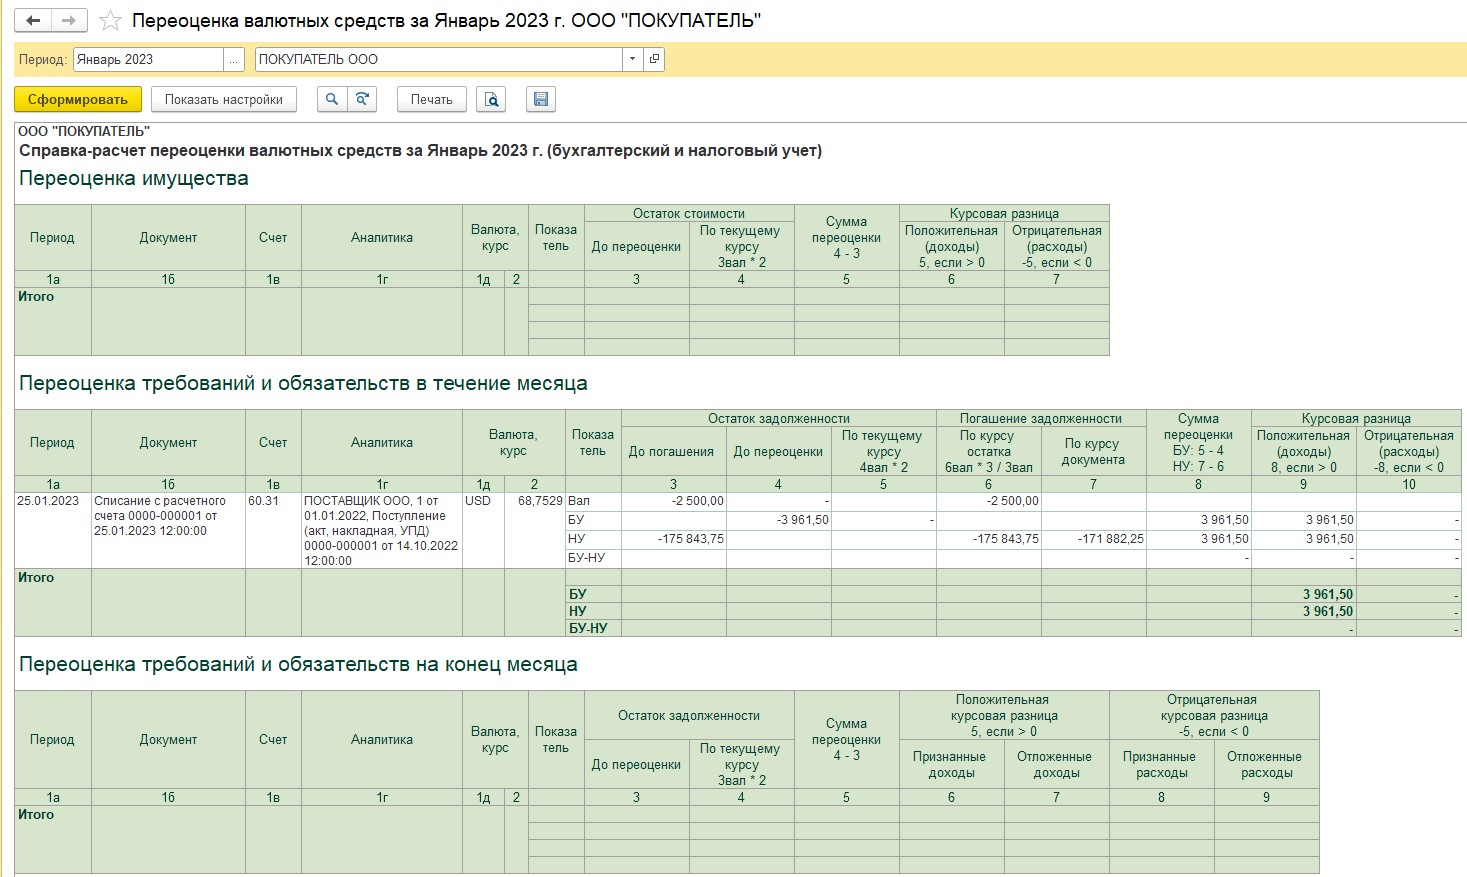The image size is (1467, 877).
Task: Open the period picker ellipsis button
Action: pos(233,59)
